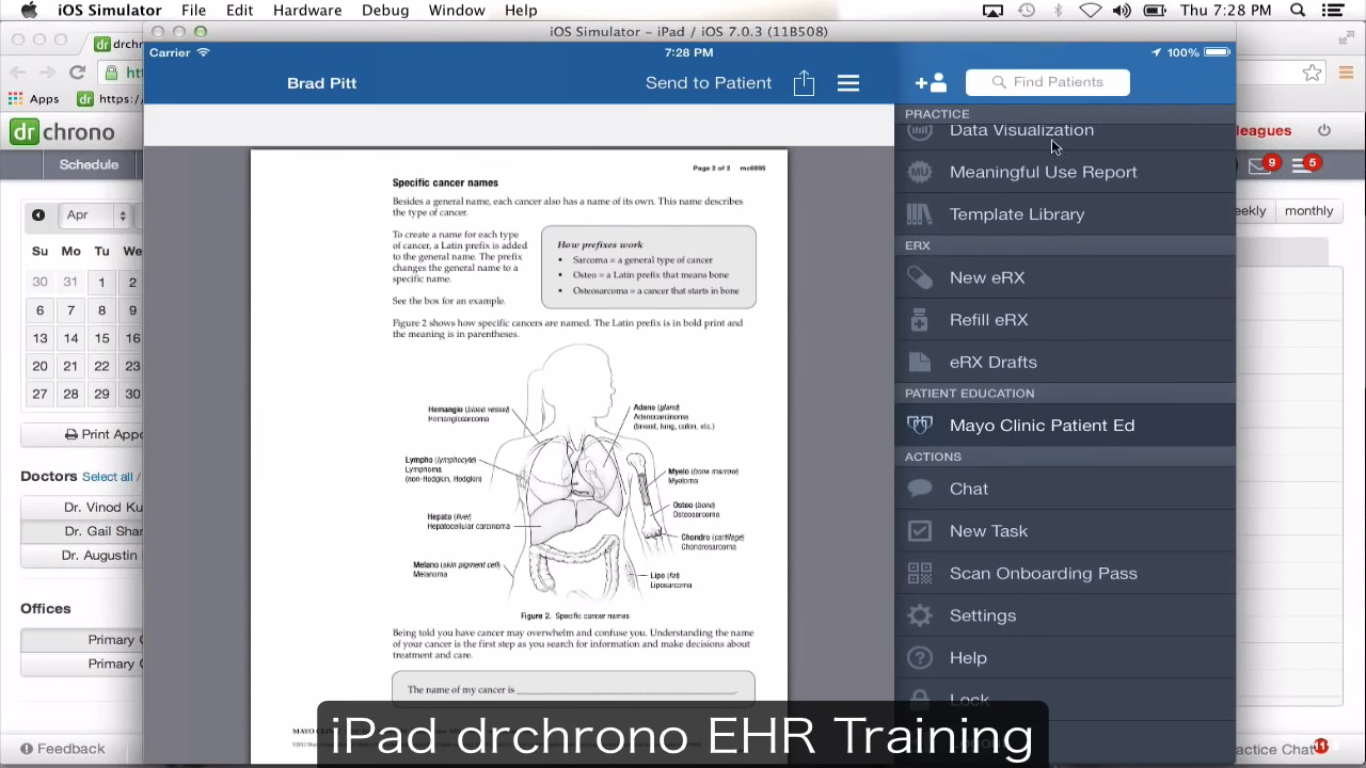Create a New Task
Screen dimensions: 1366x768
[1065, 531]
